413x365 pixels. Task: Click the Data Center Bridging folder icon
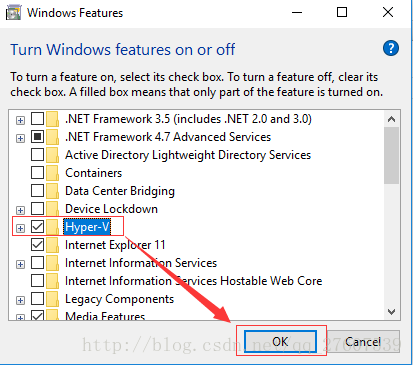(52, 191)
